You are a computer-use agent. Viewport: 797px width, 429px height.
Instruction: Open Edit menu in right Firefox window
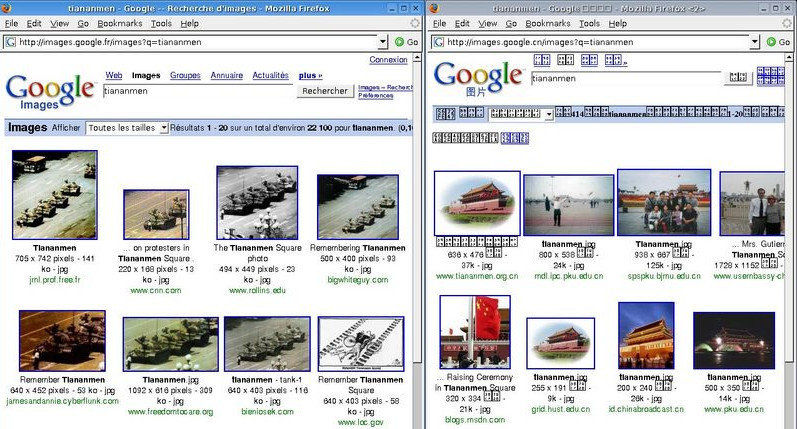(x=462, y=23)
